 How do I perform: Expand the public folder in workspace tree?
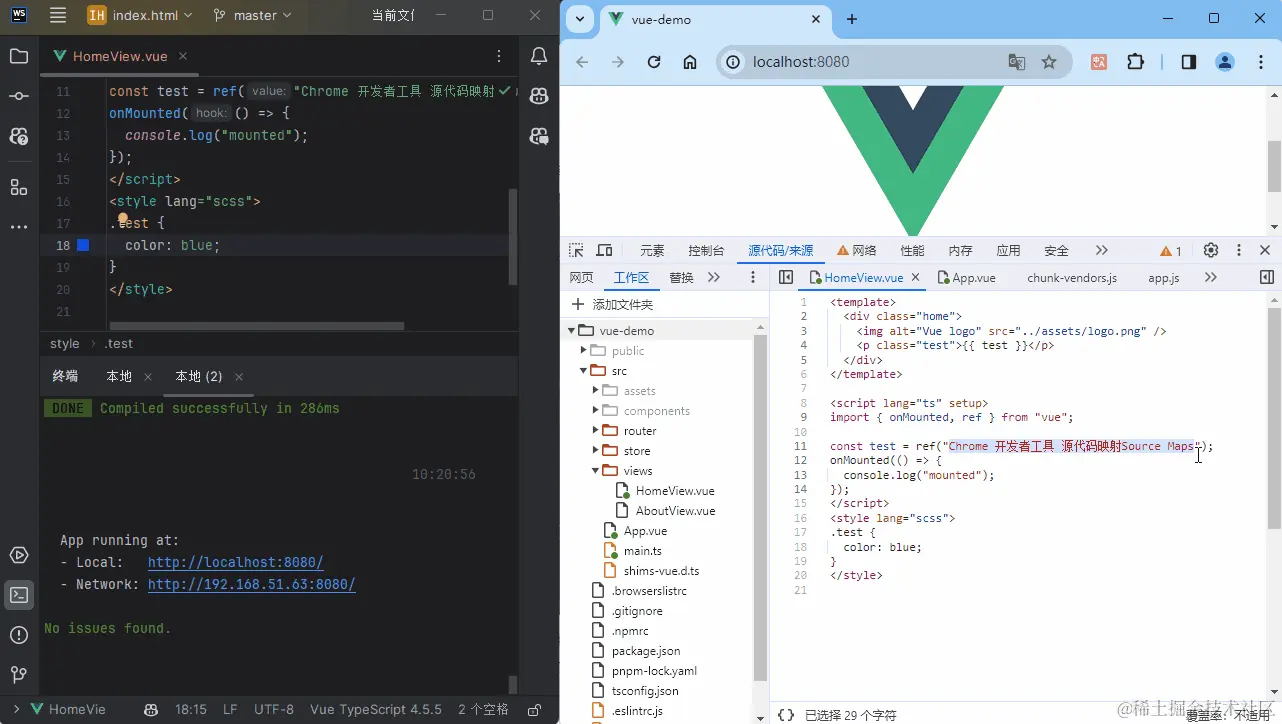pyautogui.click(x=584, y=351)
